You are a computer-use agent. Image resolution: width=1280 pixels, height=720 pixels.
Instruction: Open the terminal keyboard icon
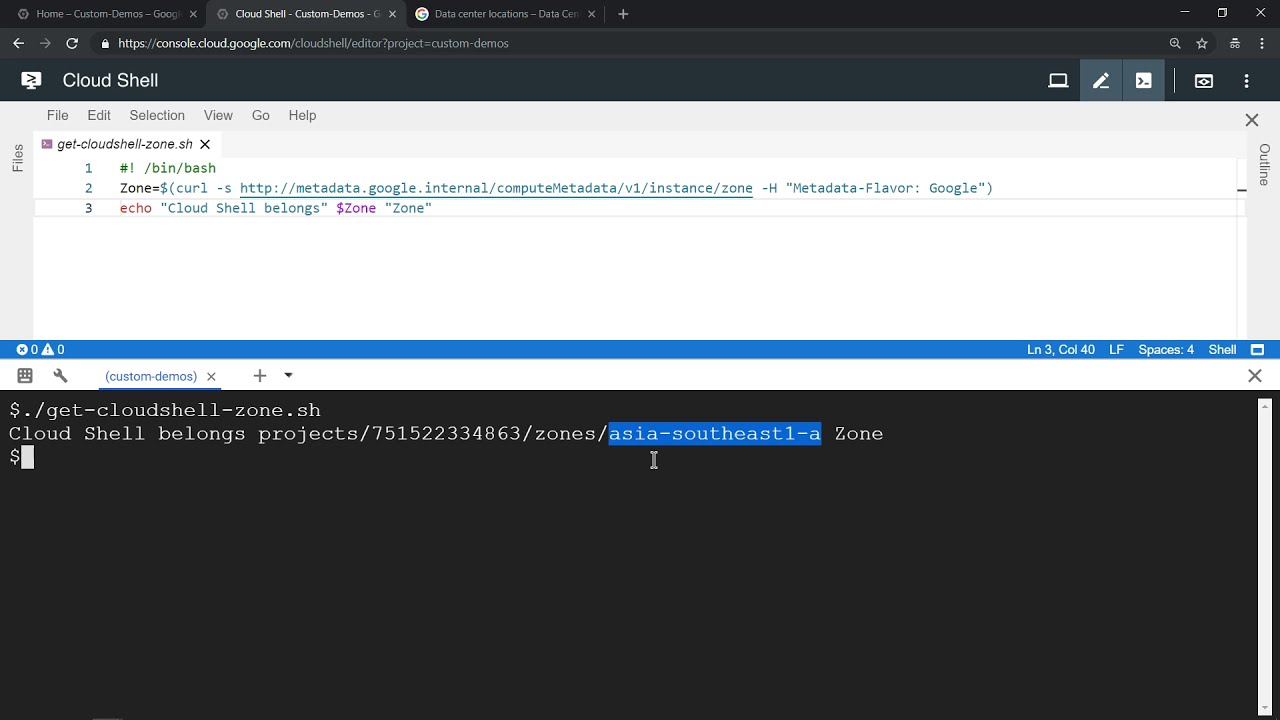[25, 376]
